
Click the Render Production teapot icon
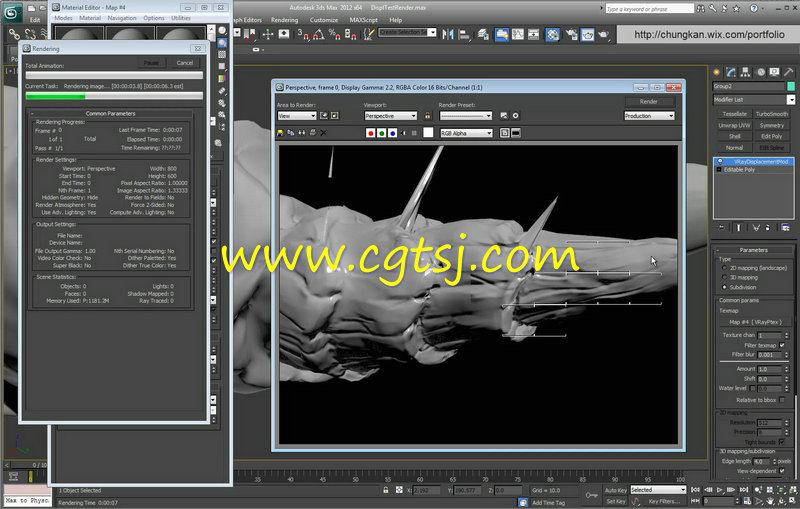tap(604, 34)
